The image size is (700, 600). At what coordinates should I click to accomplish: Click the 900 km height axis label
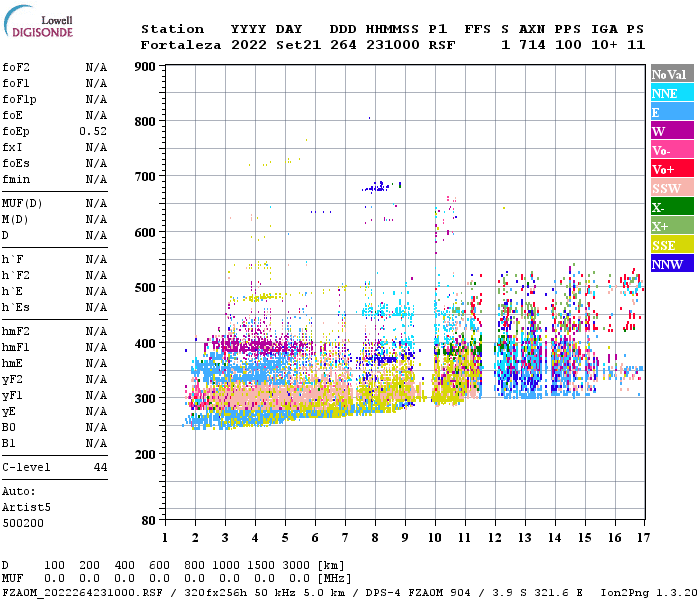[x=145, y=67]
